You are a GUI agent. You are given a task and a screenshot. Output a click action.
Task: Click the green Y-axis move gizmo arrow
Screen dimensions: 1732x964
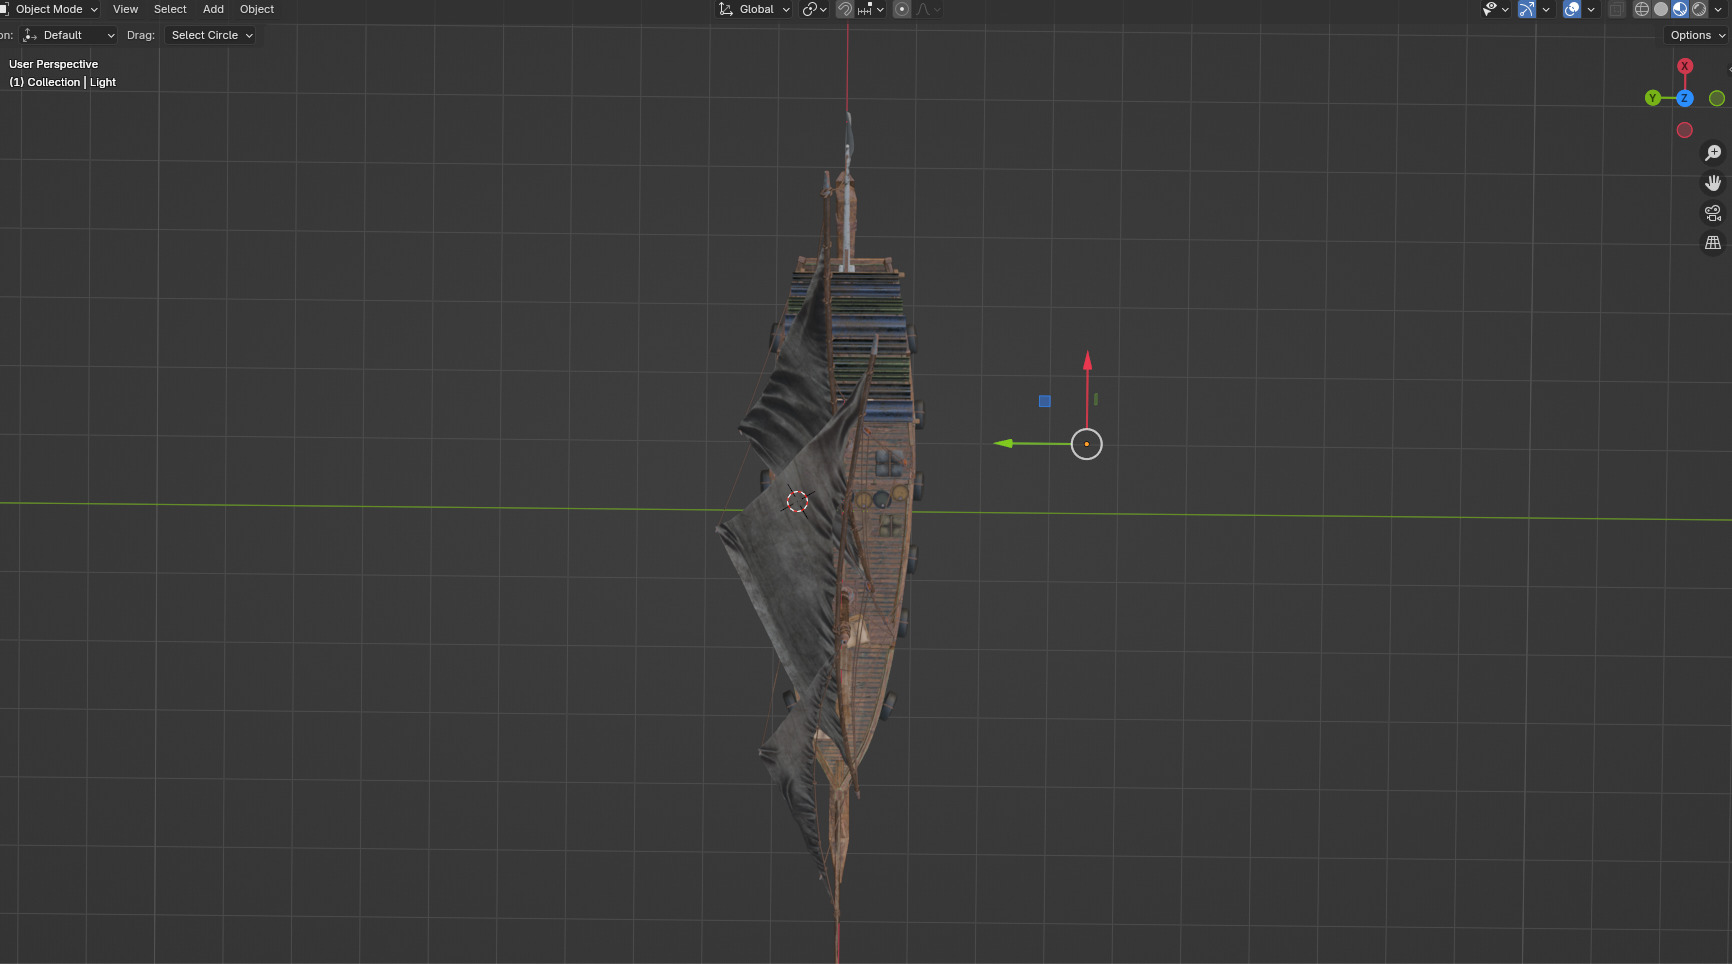click(x=1006, y=443)
